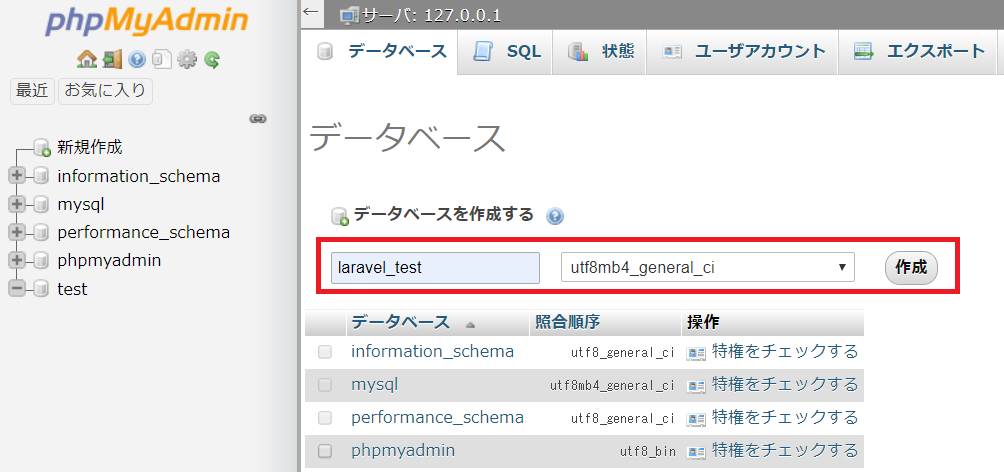Select information_schema in the sidebar tree

coord(139,176)
